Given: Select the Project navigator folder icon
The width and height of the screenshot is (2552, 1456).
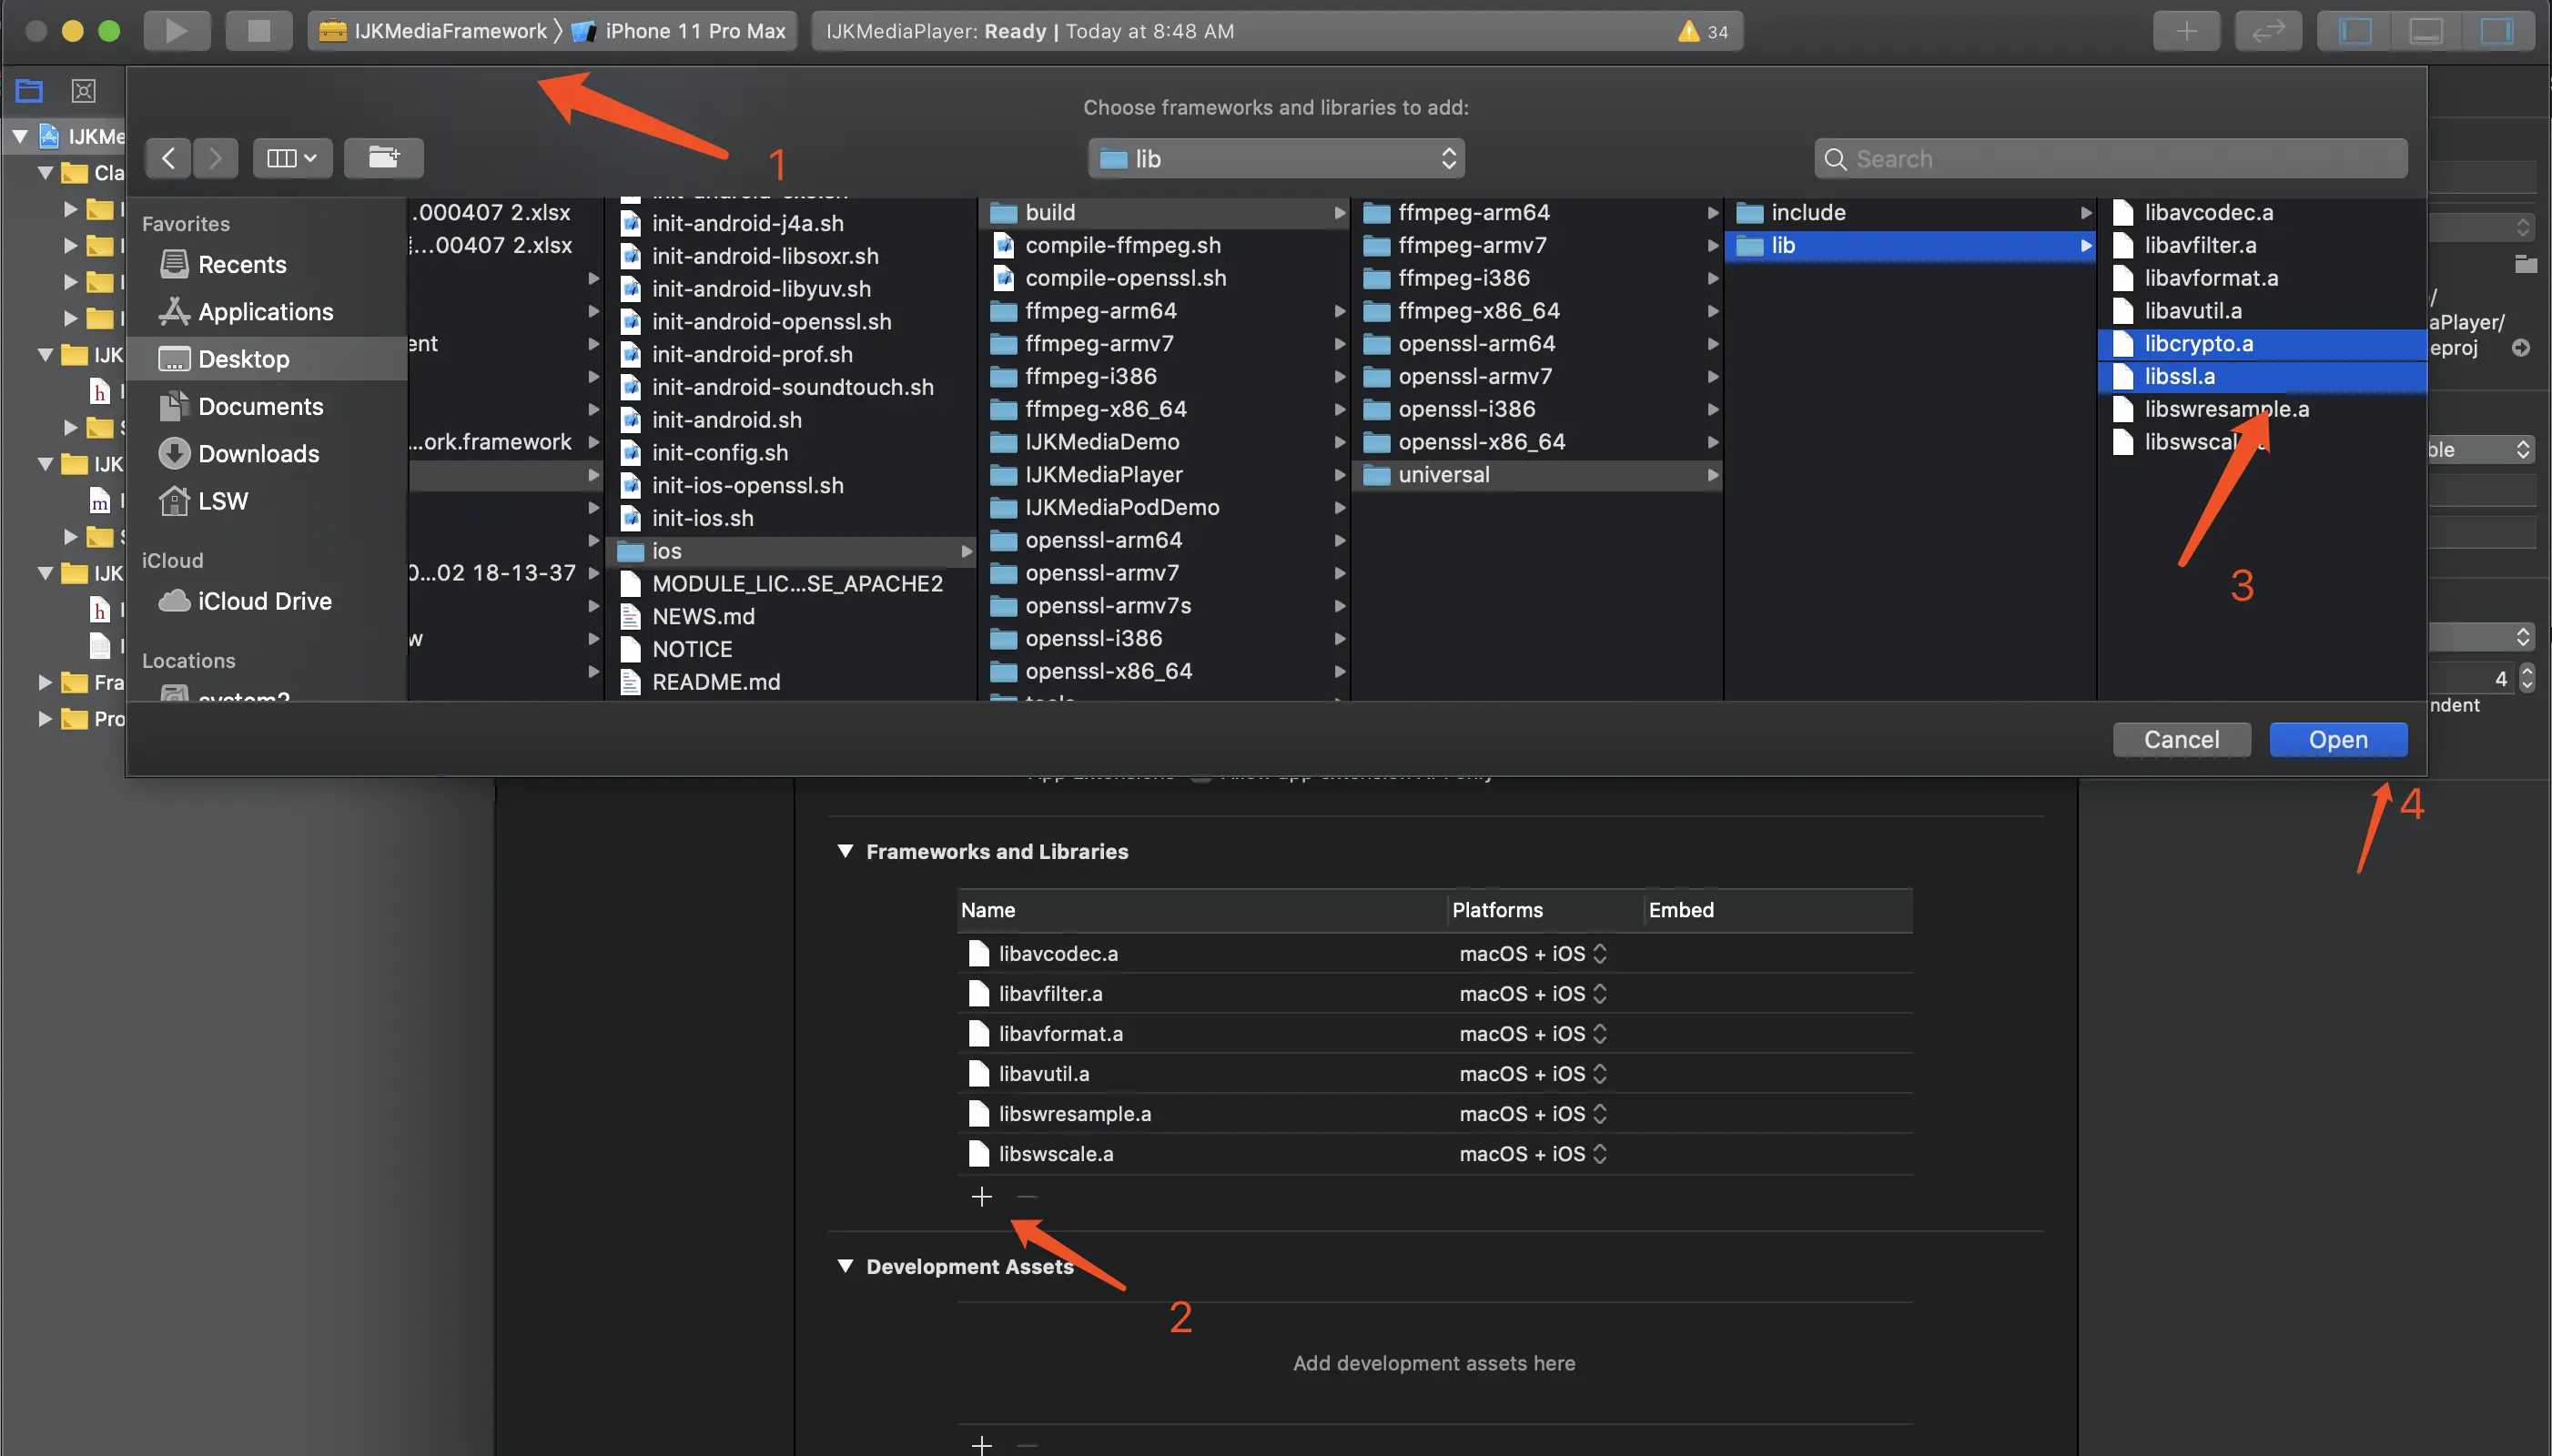Looking at the screenshot, I should point(29,91).
